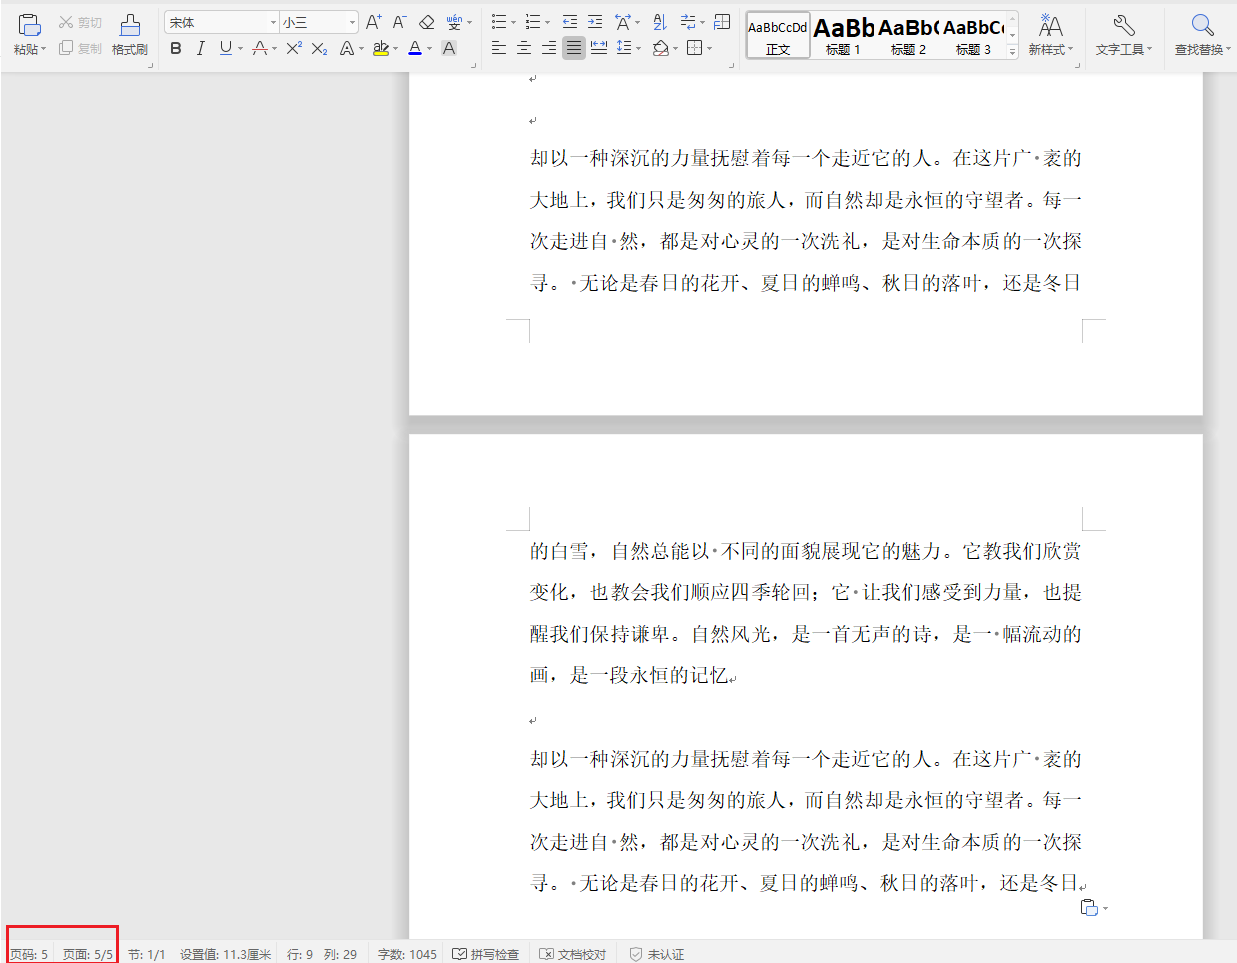
Task: Increase font size with A+ icon
Action: pos(373,20)
